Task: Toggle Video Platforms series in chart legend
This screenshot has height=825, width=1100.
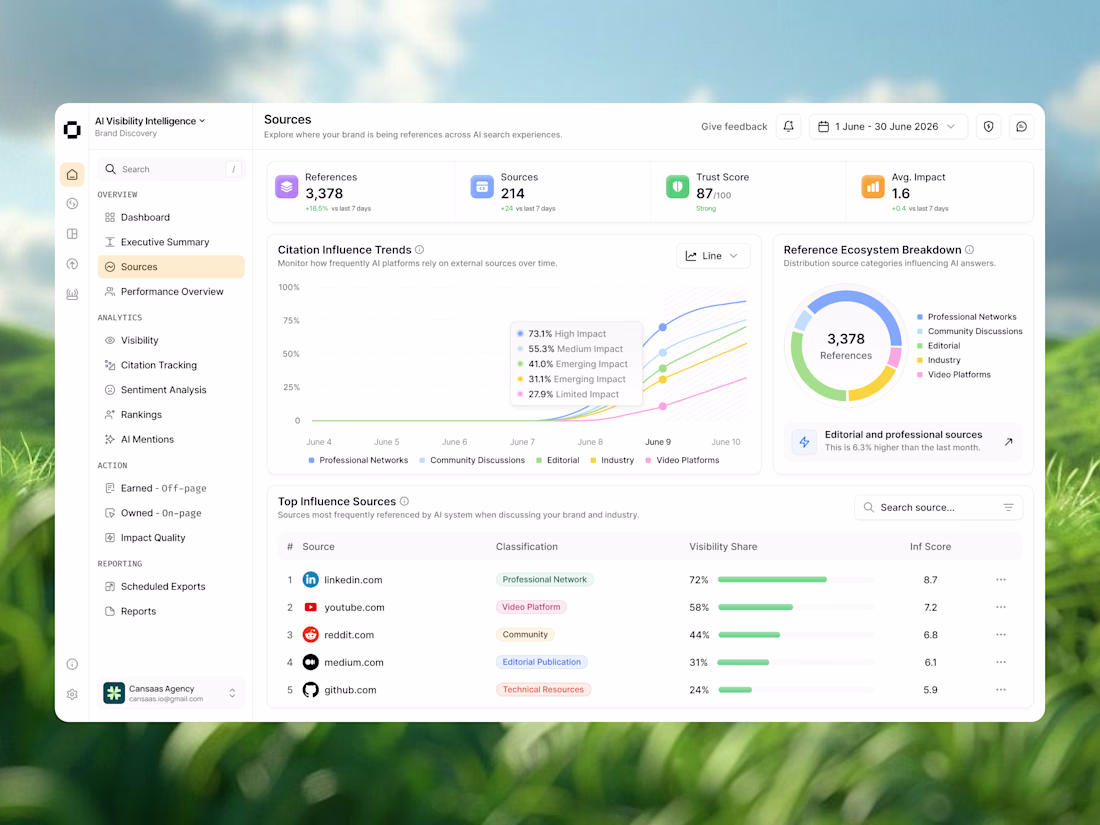Action: tap(683, 460)
